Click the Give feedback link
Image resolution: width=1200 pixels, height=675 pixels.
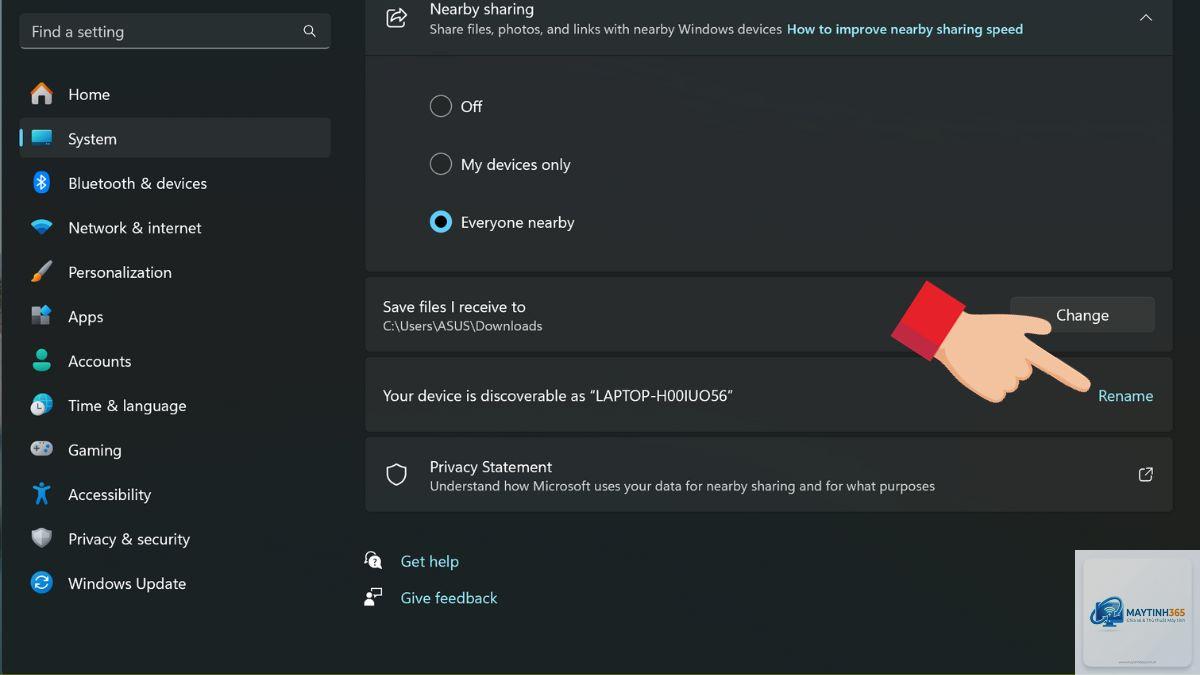click(449, 598)
